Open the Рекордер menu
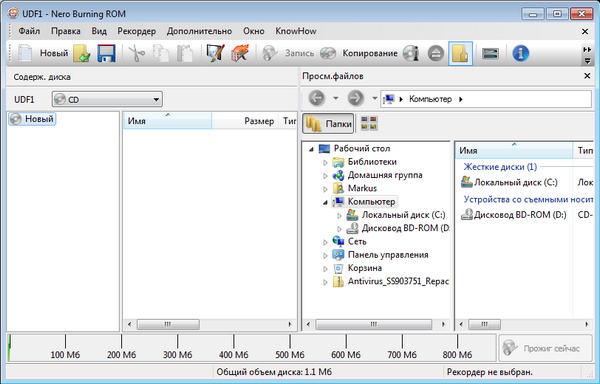The image size is (600, 384). click(137, 31)
